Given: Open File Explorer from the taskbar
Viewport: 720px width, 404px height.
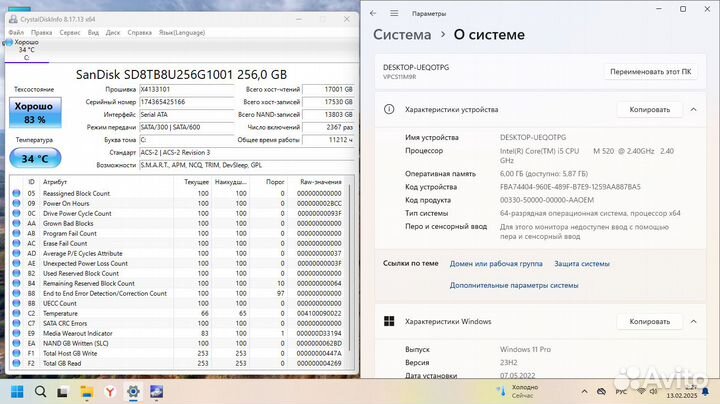Looking at the screenshot, I should [x=87, y=392].
